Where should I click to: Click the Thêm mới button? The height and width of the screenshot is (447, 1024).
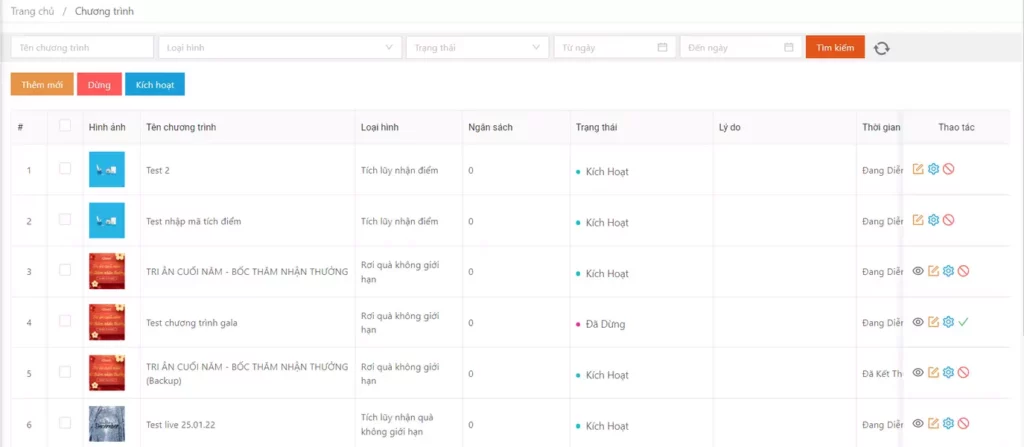[42, 85]
